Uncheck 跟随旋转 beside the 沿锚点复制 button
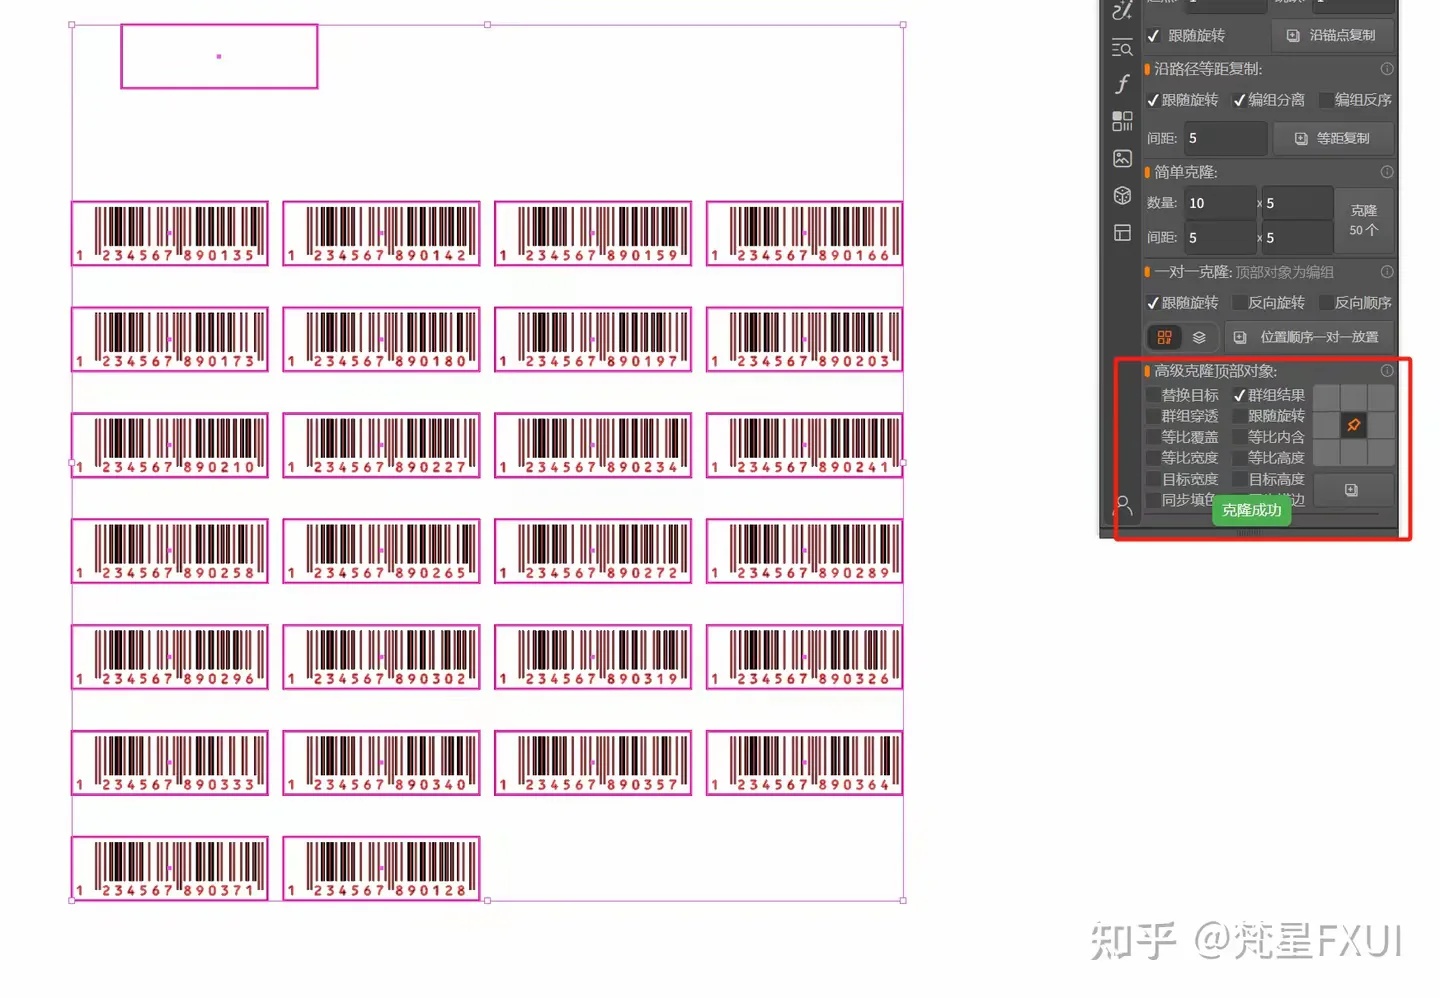1440x998 pixels. tap(1153, 36)
